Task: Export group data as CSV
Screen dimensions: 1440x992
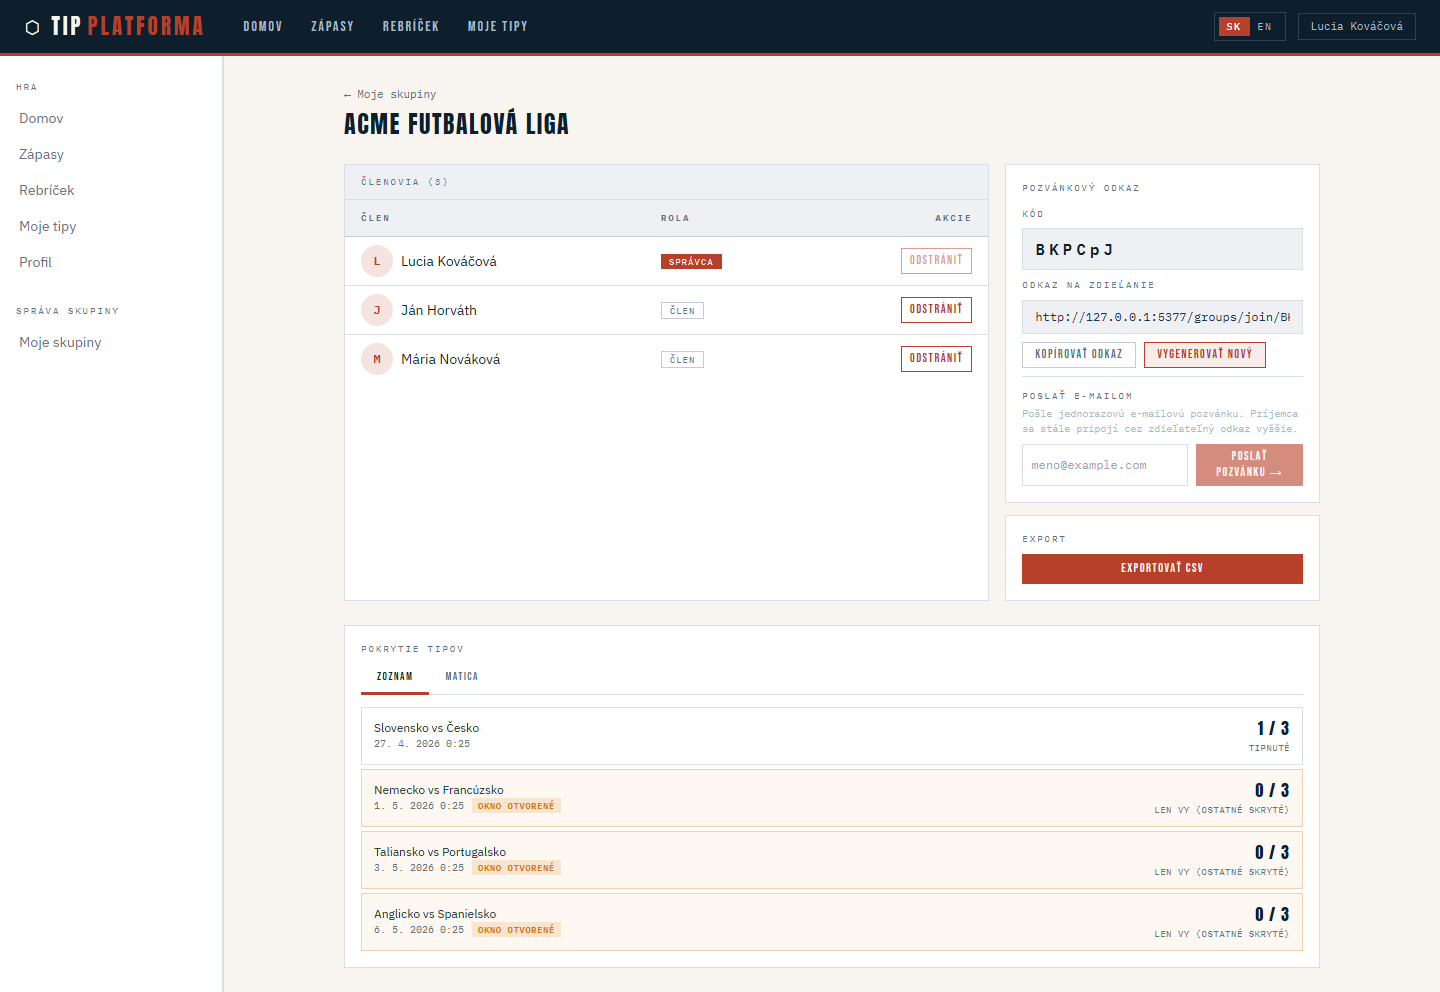Action: [1161, 569]
